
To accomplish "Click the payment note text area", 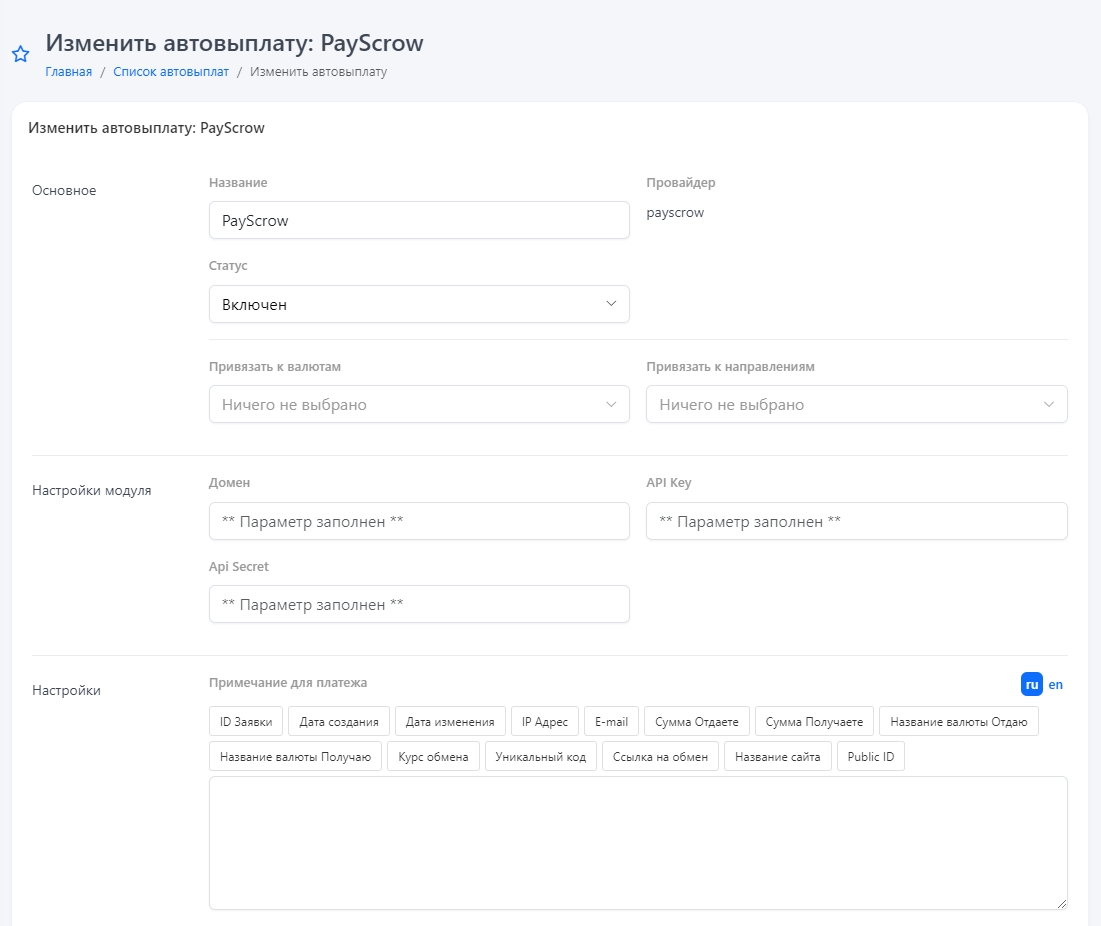I will [x=638, y=843].
